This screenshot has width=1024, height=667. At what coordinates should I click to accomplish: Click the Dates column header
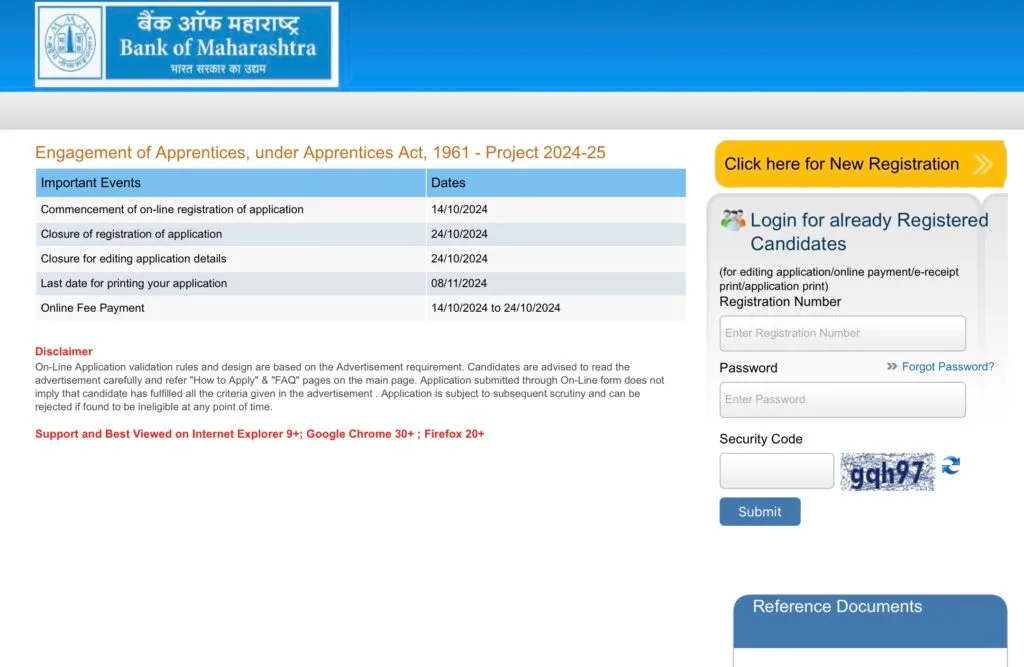[556, 183]
